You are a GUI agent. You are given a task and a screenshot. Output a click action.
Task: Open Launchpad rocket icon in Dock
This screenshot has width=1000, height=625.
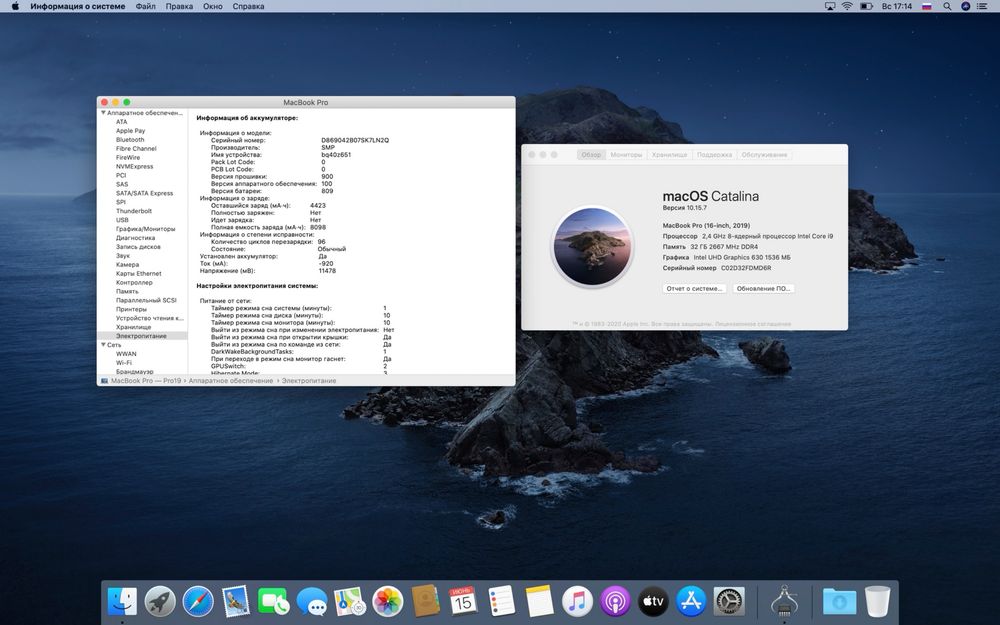pyautogui.click(x=159, y=601)
